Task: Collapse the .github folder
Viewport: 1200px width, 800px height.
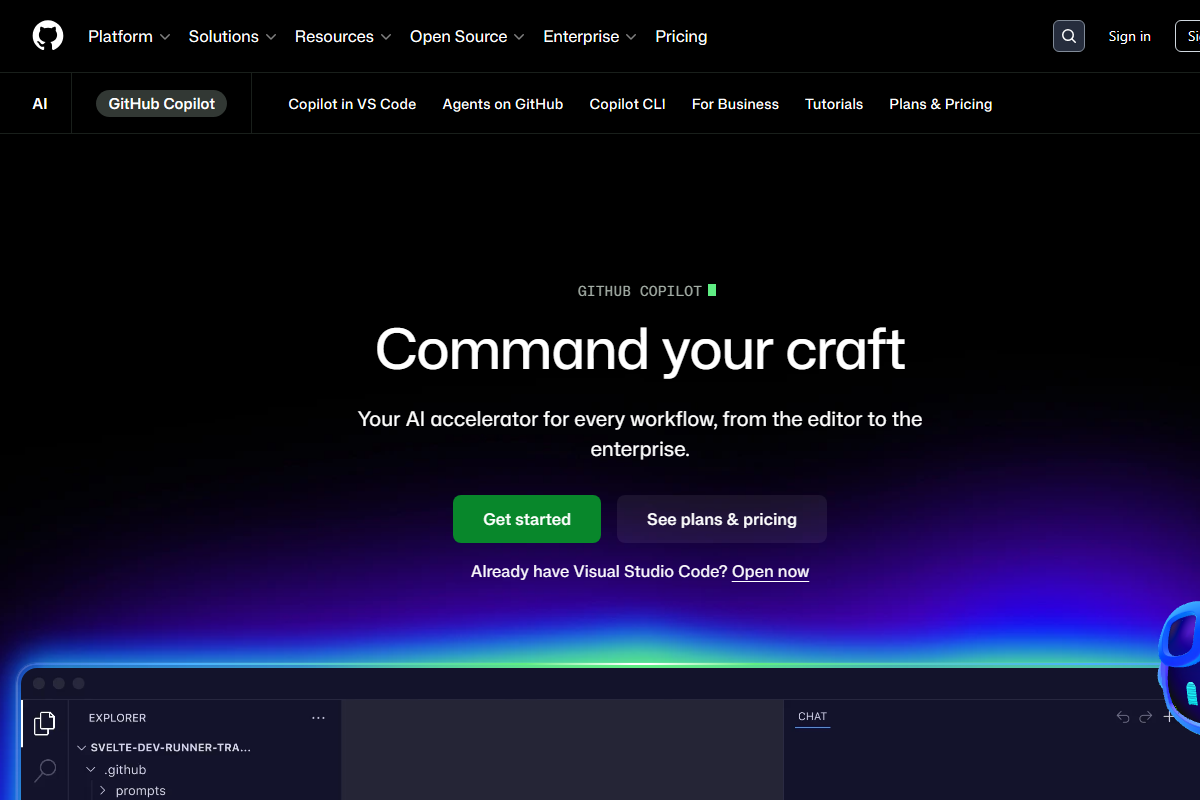Action: (118, 770)
